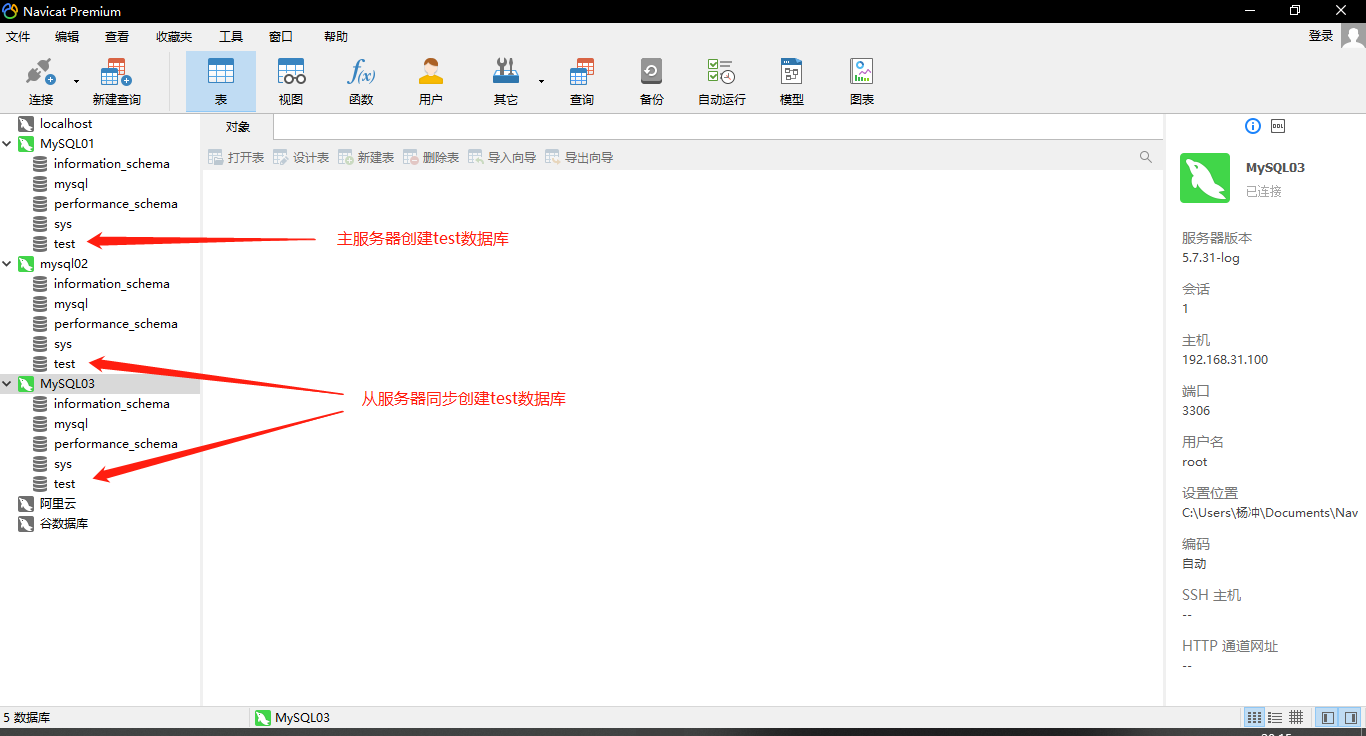Select test database under mysql02
This screenshot has width=1366, height=736.
[x=65, y=364]
